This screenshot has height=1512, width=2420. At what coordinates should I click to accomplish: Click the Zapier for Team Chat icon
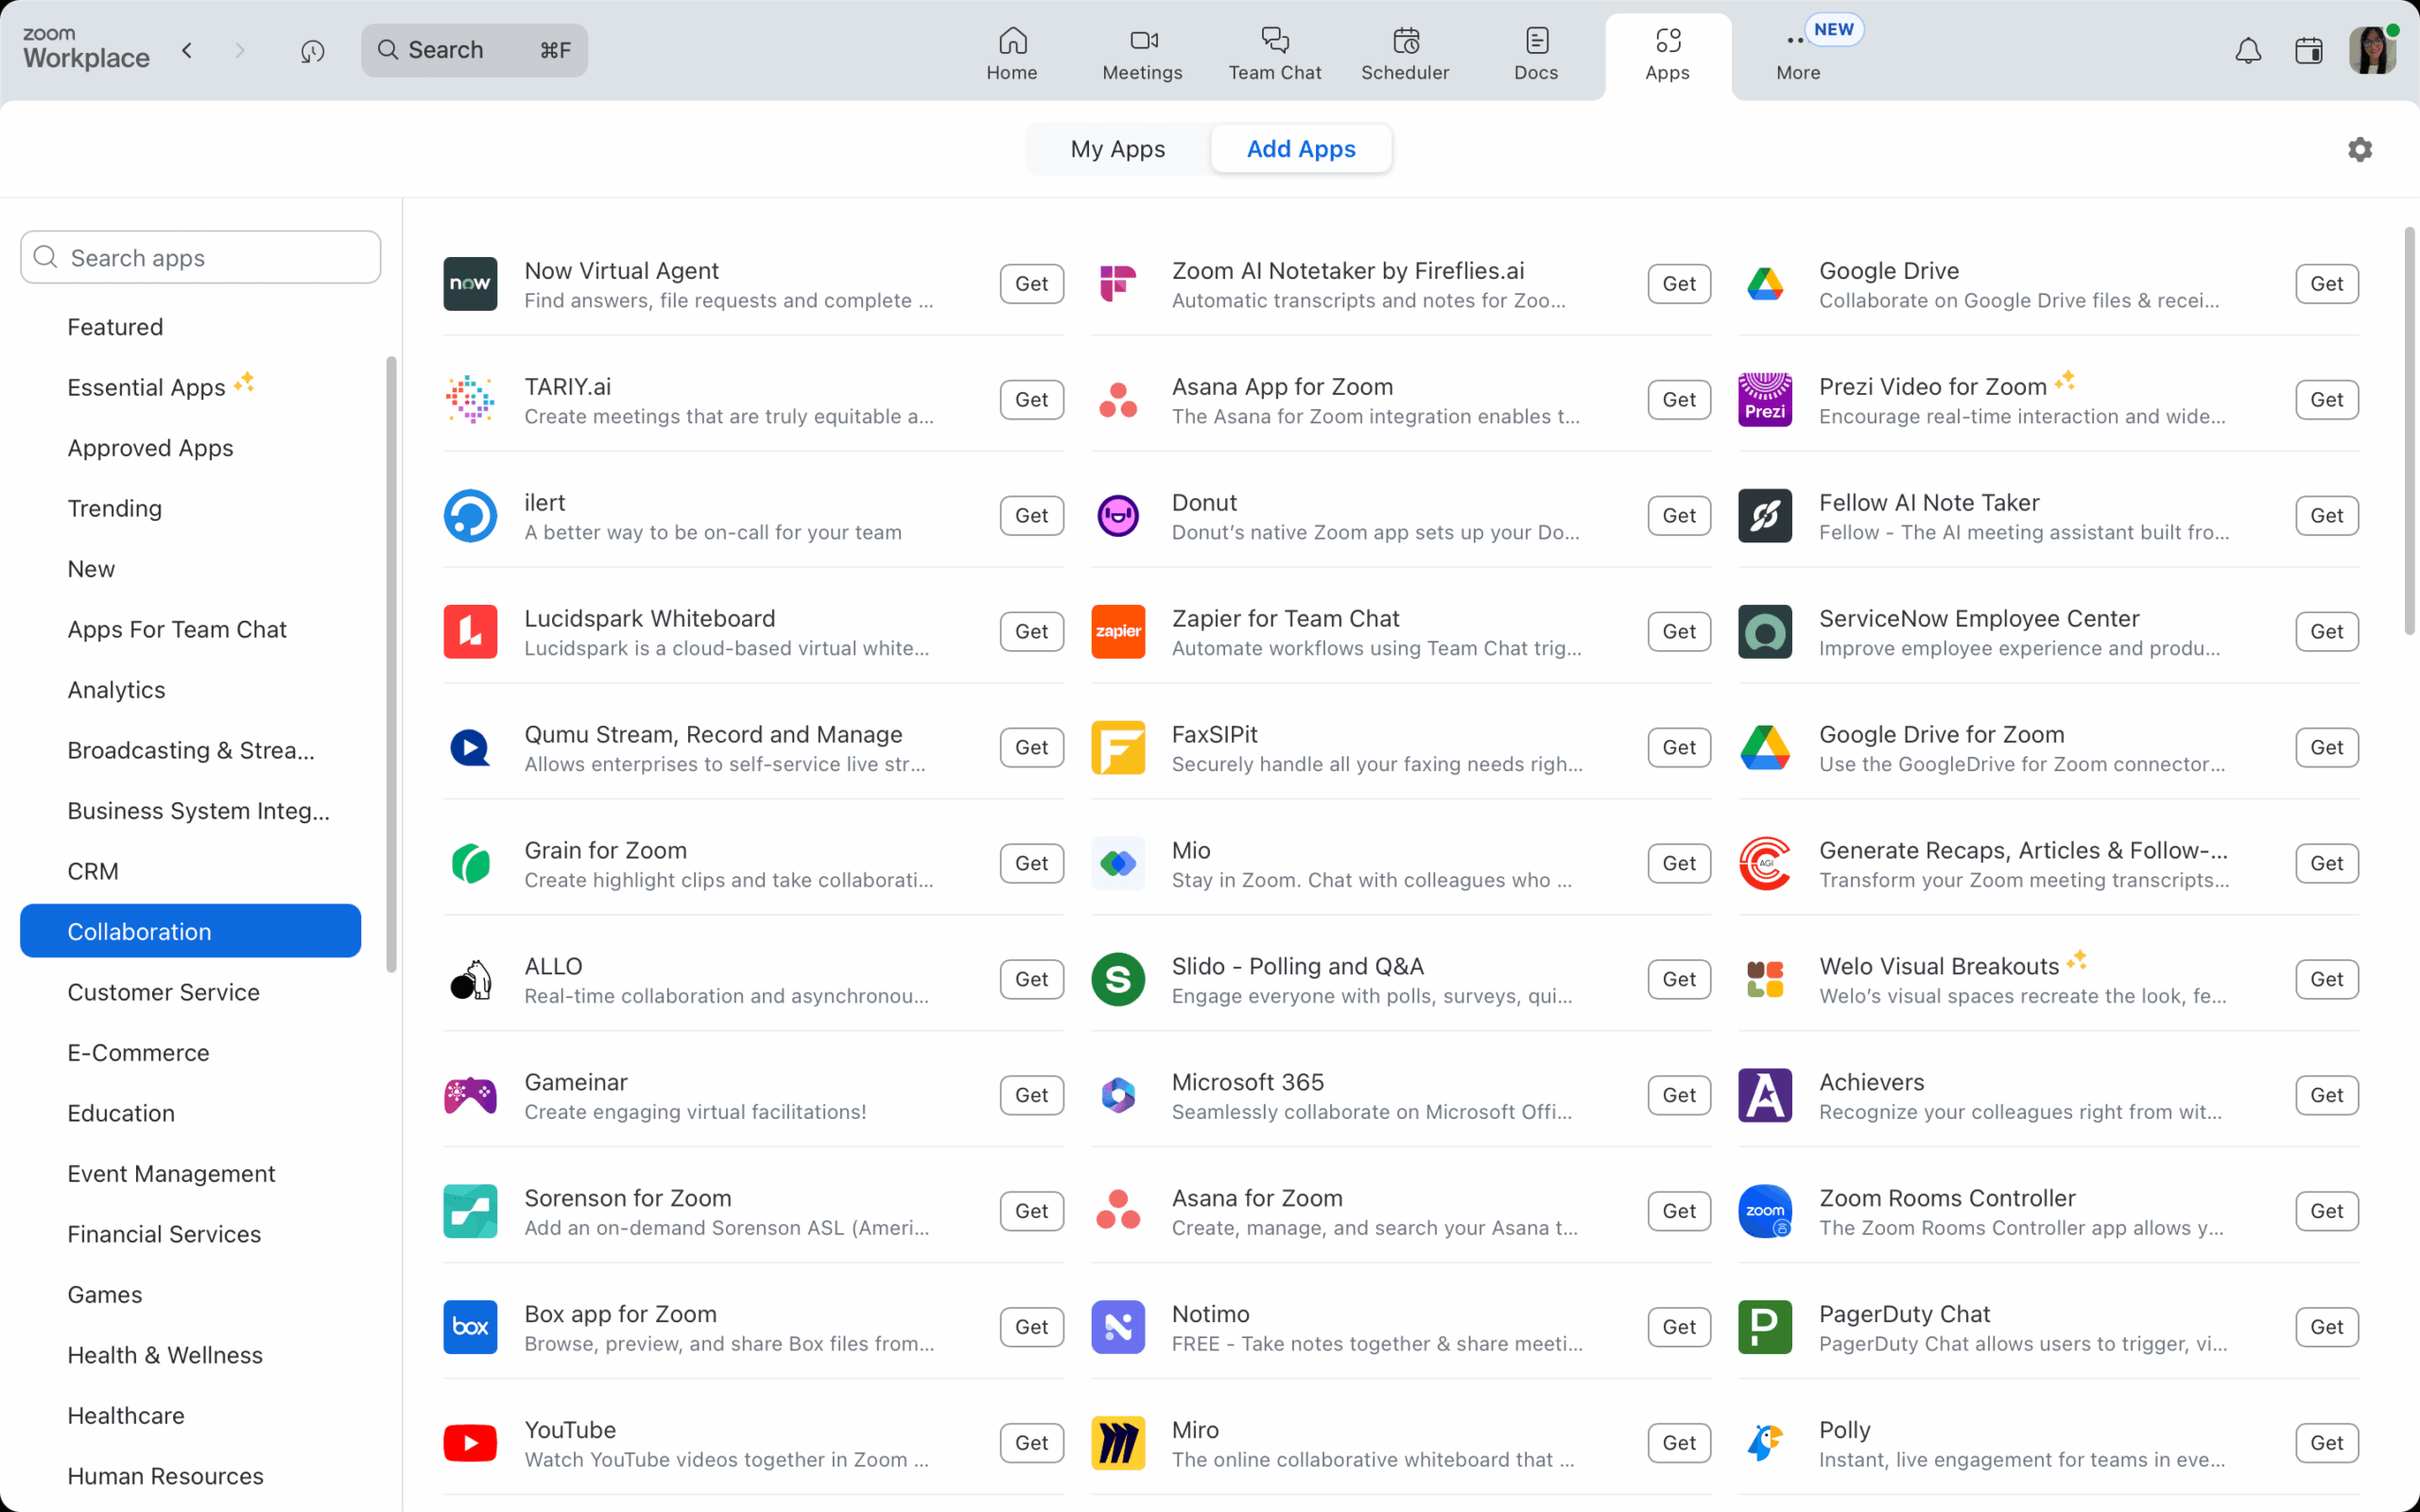[x=1118, y=632]
